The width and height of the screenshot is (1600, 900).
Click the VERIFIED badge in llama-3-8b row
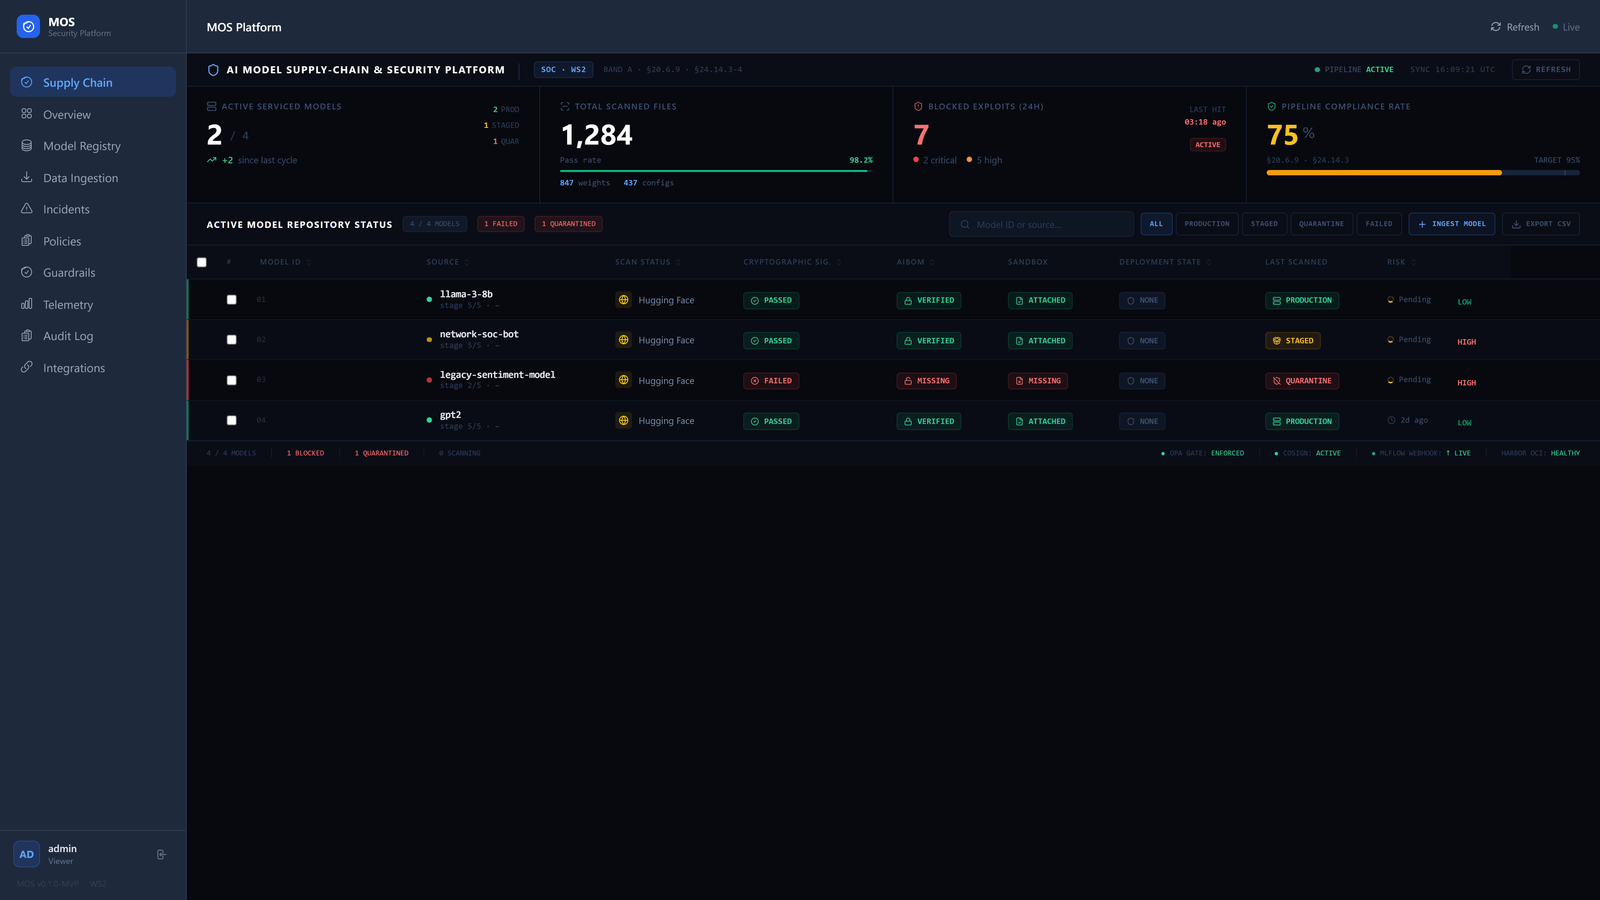929,300
